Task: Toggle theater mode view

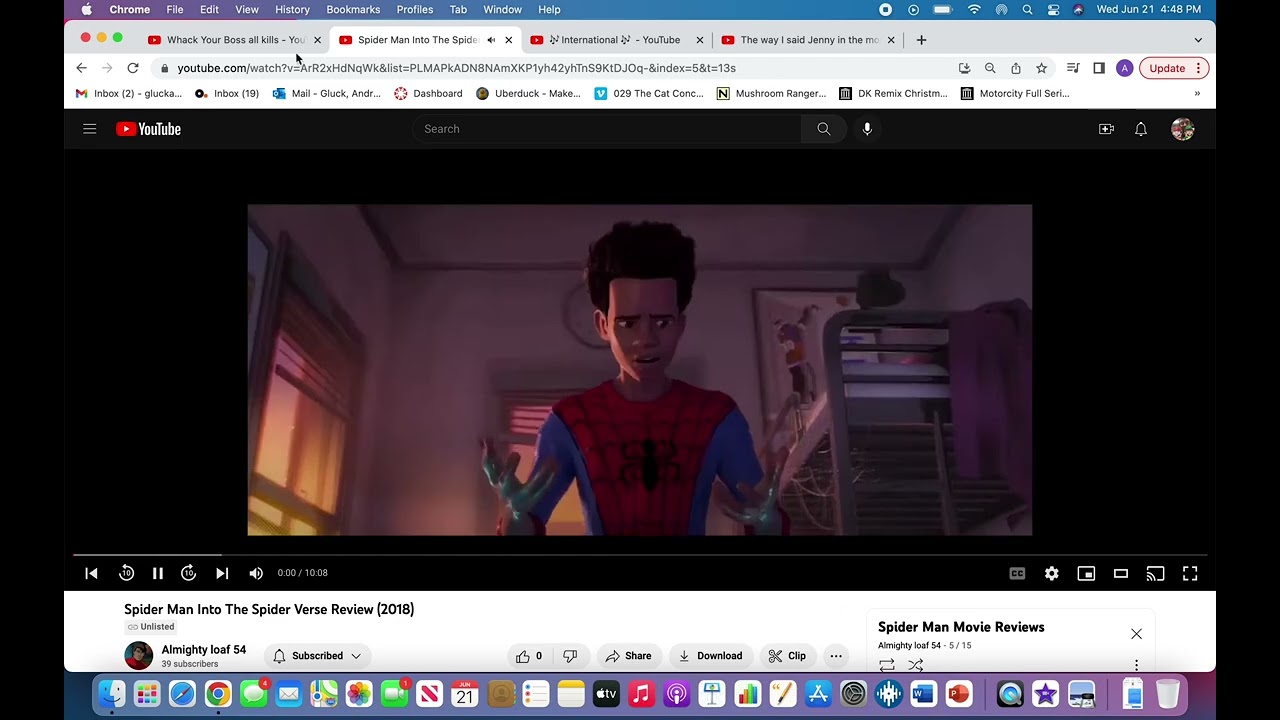Action: 1121,573
